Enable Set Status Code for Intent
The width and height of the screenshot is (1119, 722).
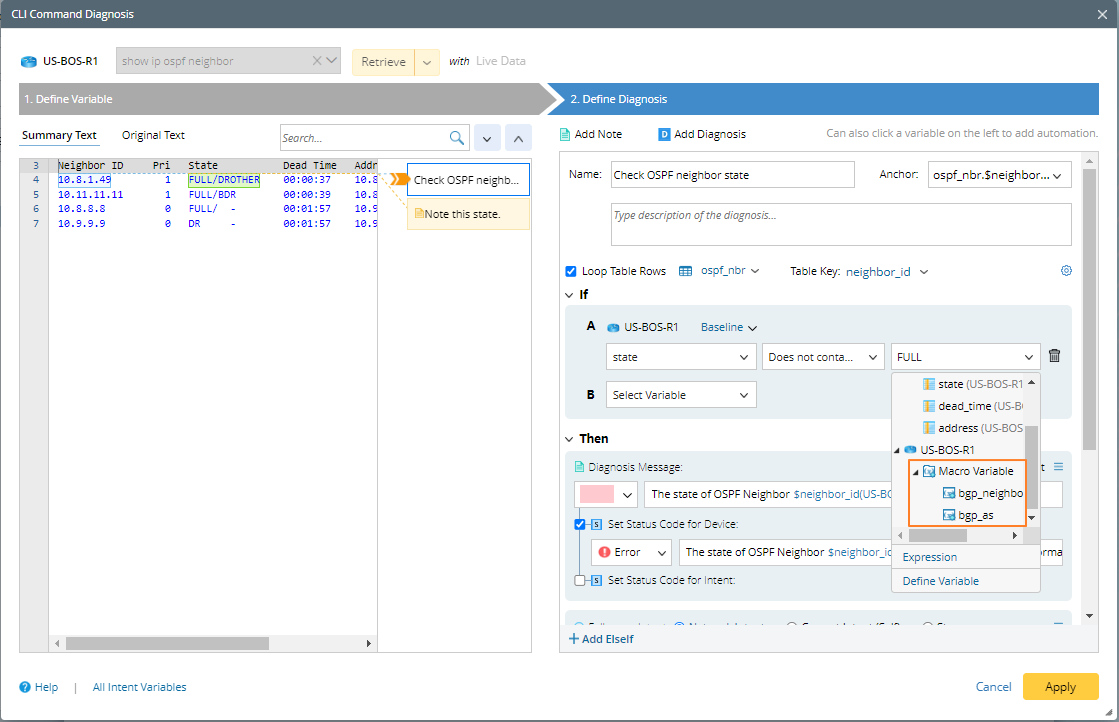click(579, 580)
